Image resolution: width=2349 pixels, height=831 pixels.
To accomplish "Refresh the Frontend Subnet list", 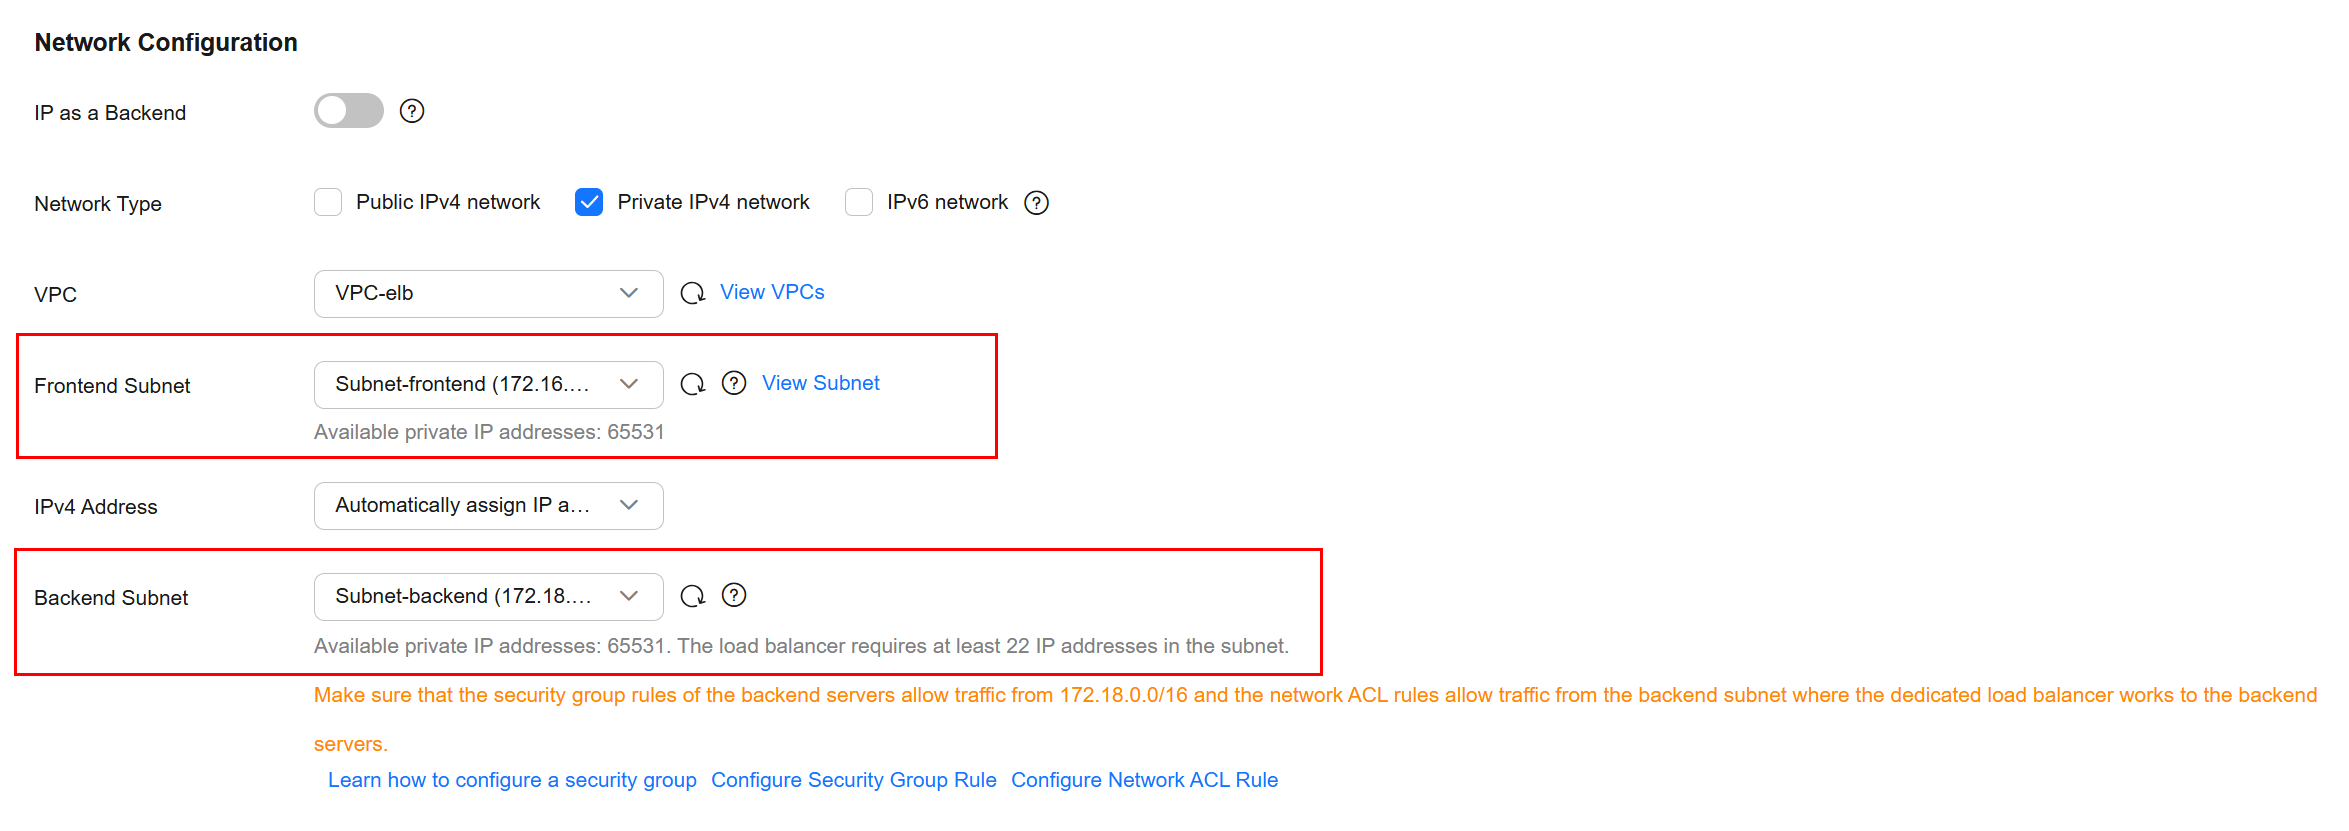I will pyautogui.click(x=692, y=384).
